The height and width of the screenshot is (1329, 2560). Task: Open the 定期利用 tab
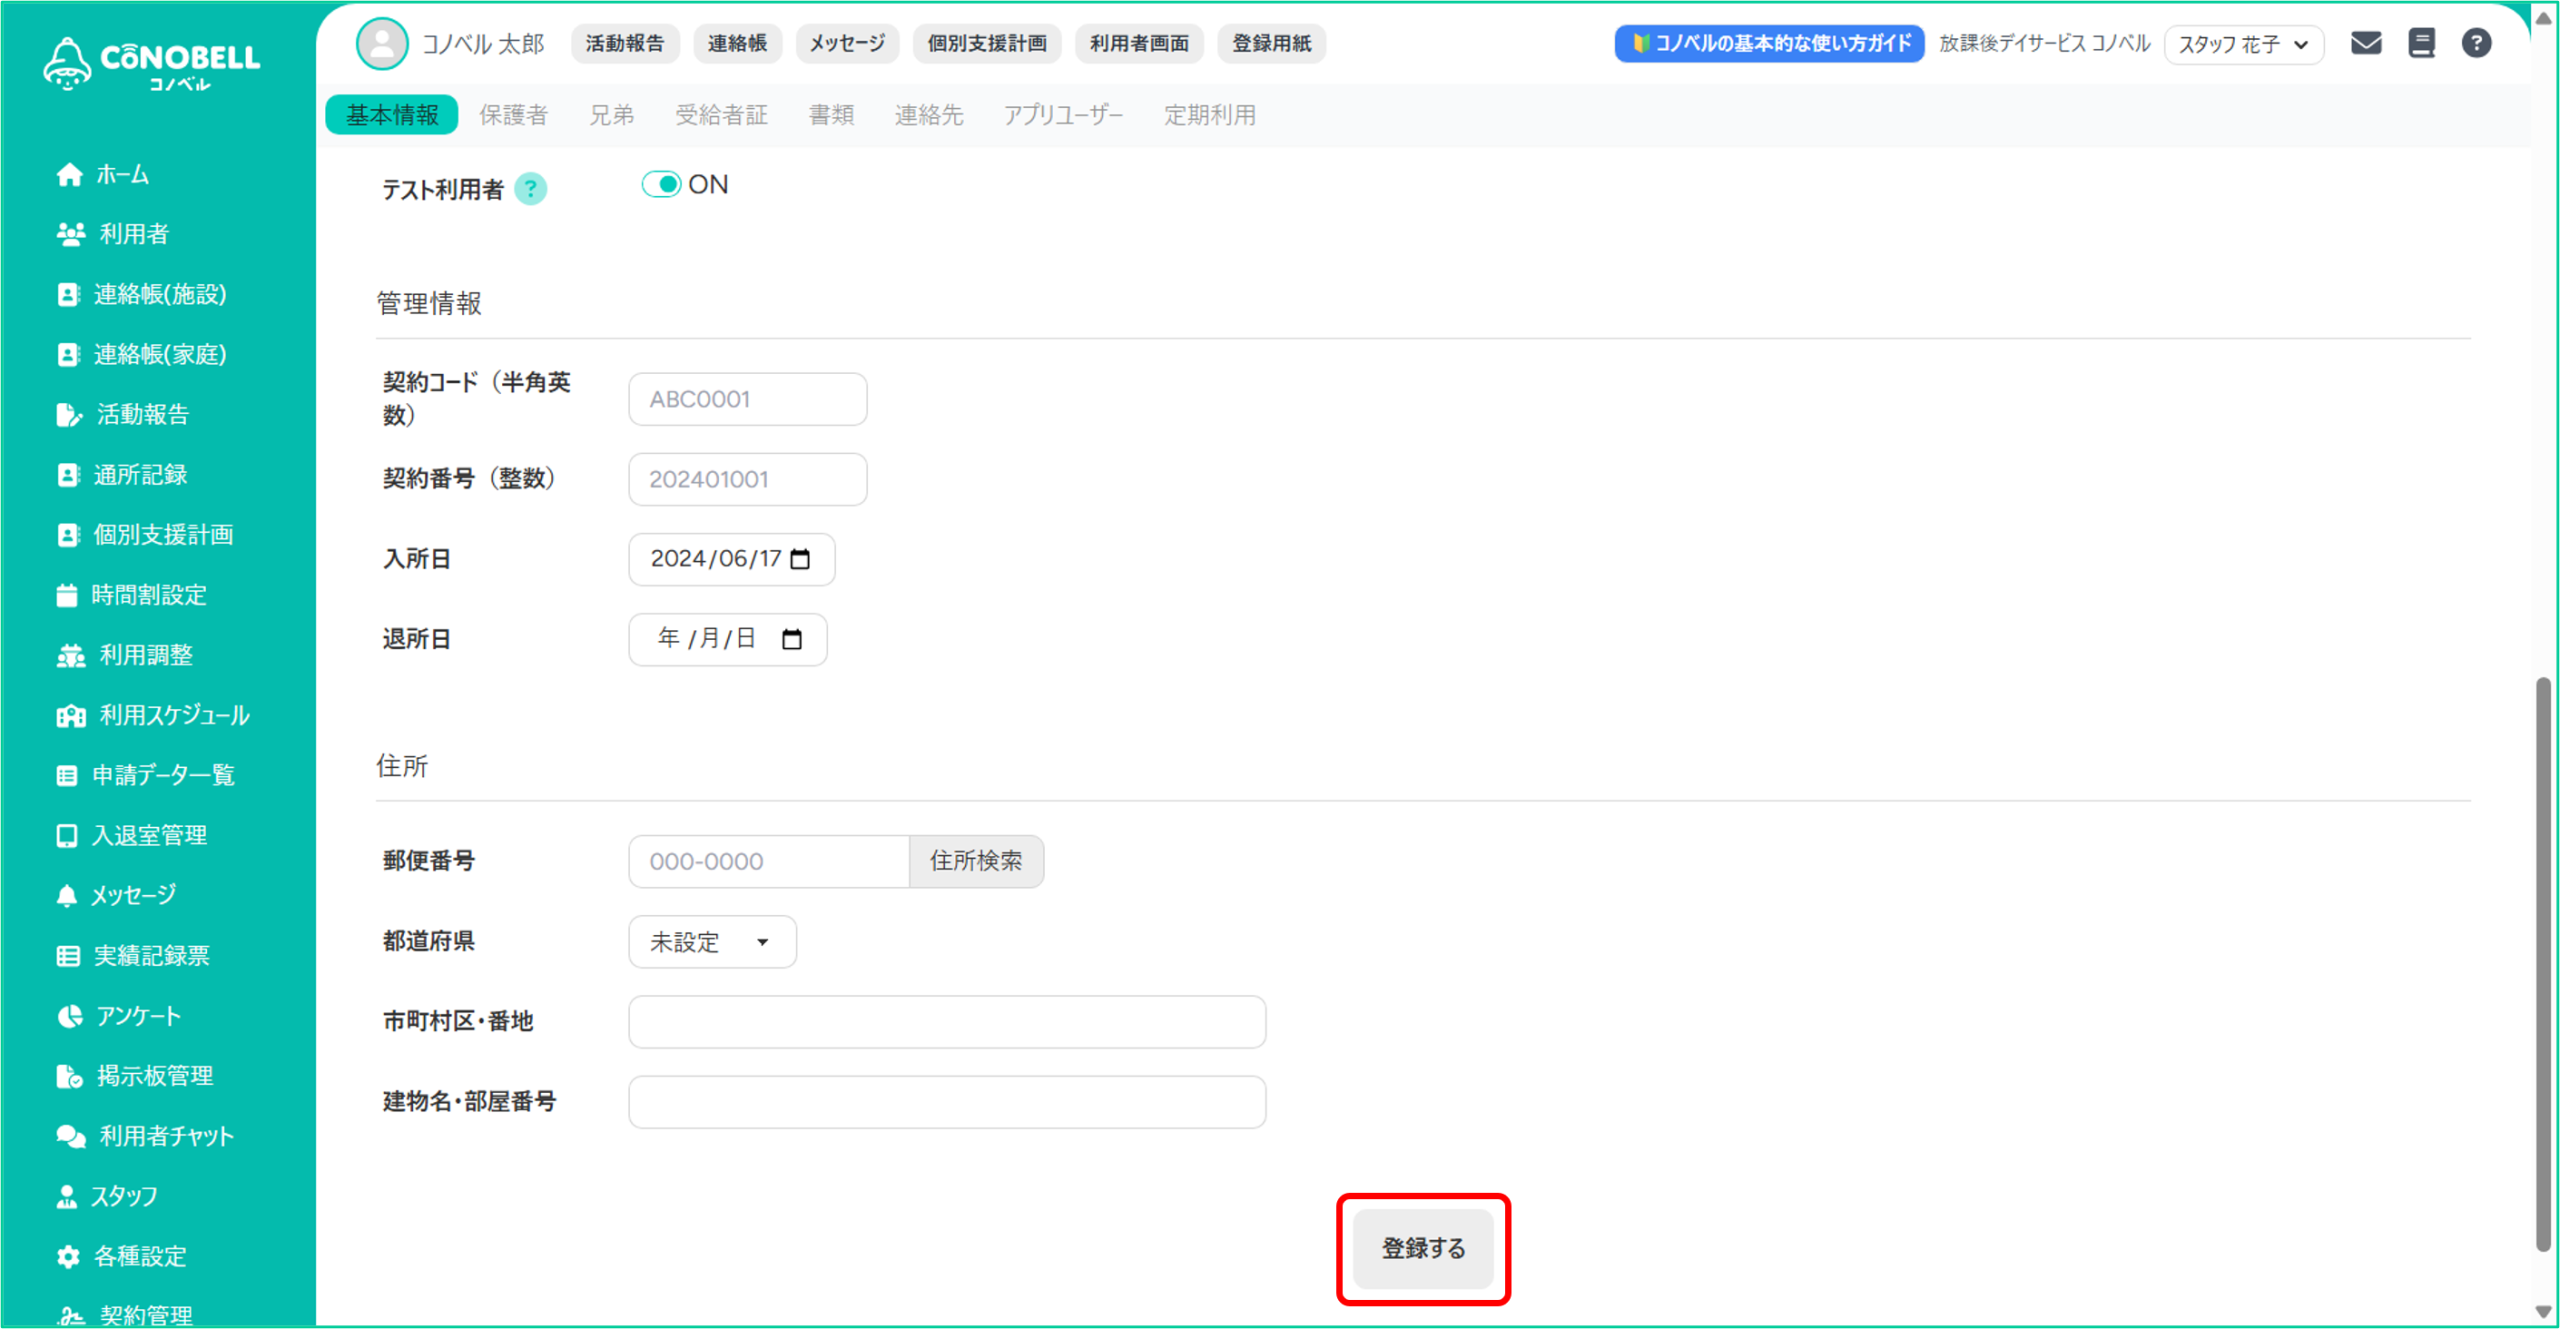1209,115
